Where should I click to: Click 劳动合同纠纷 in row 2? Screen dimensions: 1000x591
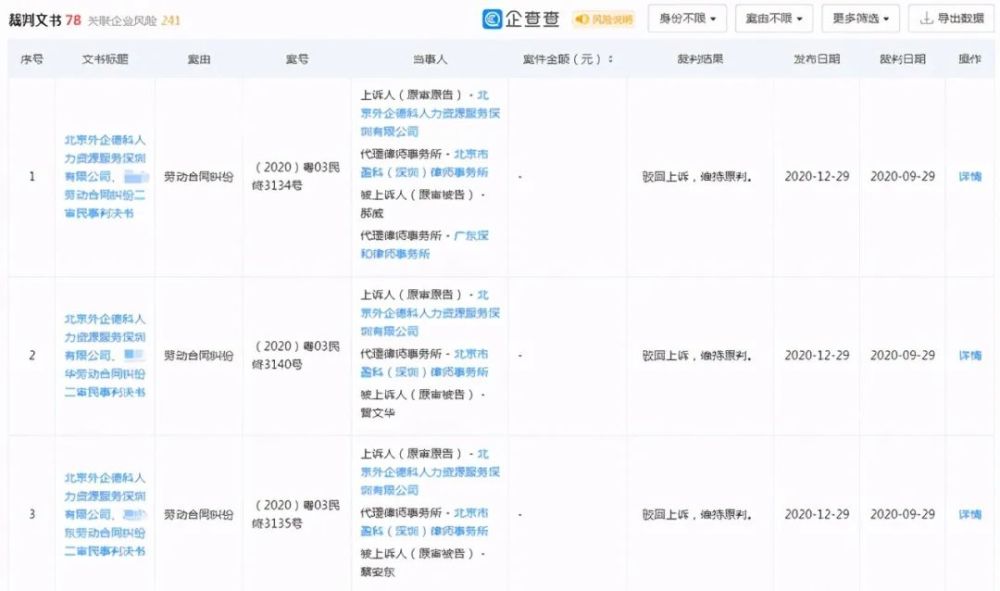pos(199,356)
